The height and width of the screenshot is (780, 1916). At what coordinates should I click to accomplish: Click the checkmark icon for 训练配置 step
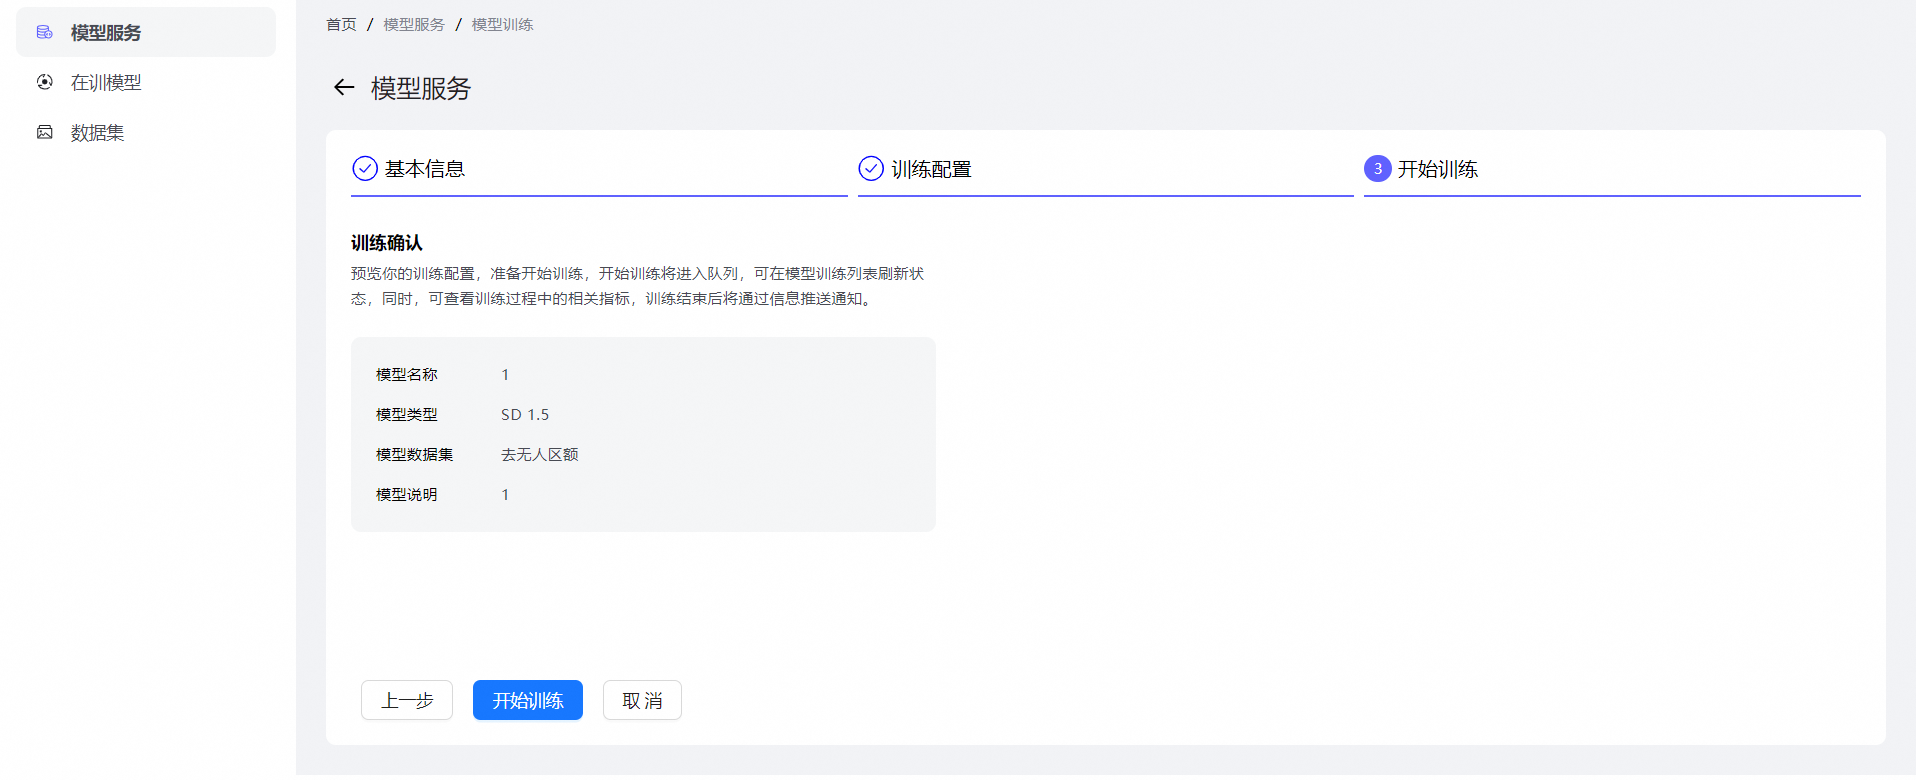(871, 168)
